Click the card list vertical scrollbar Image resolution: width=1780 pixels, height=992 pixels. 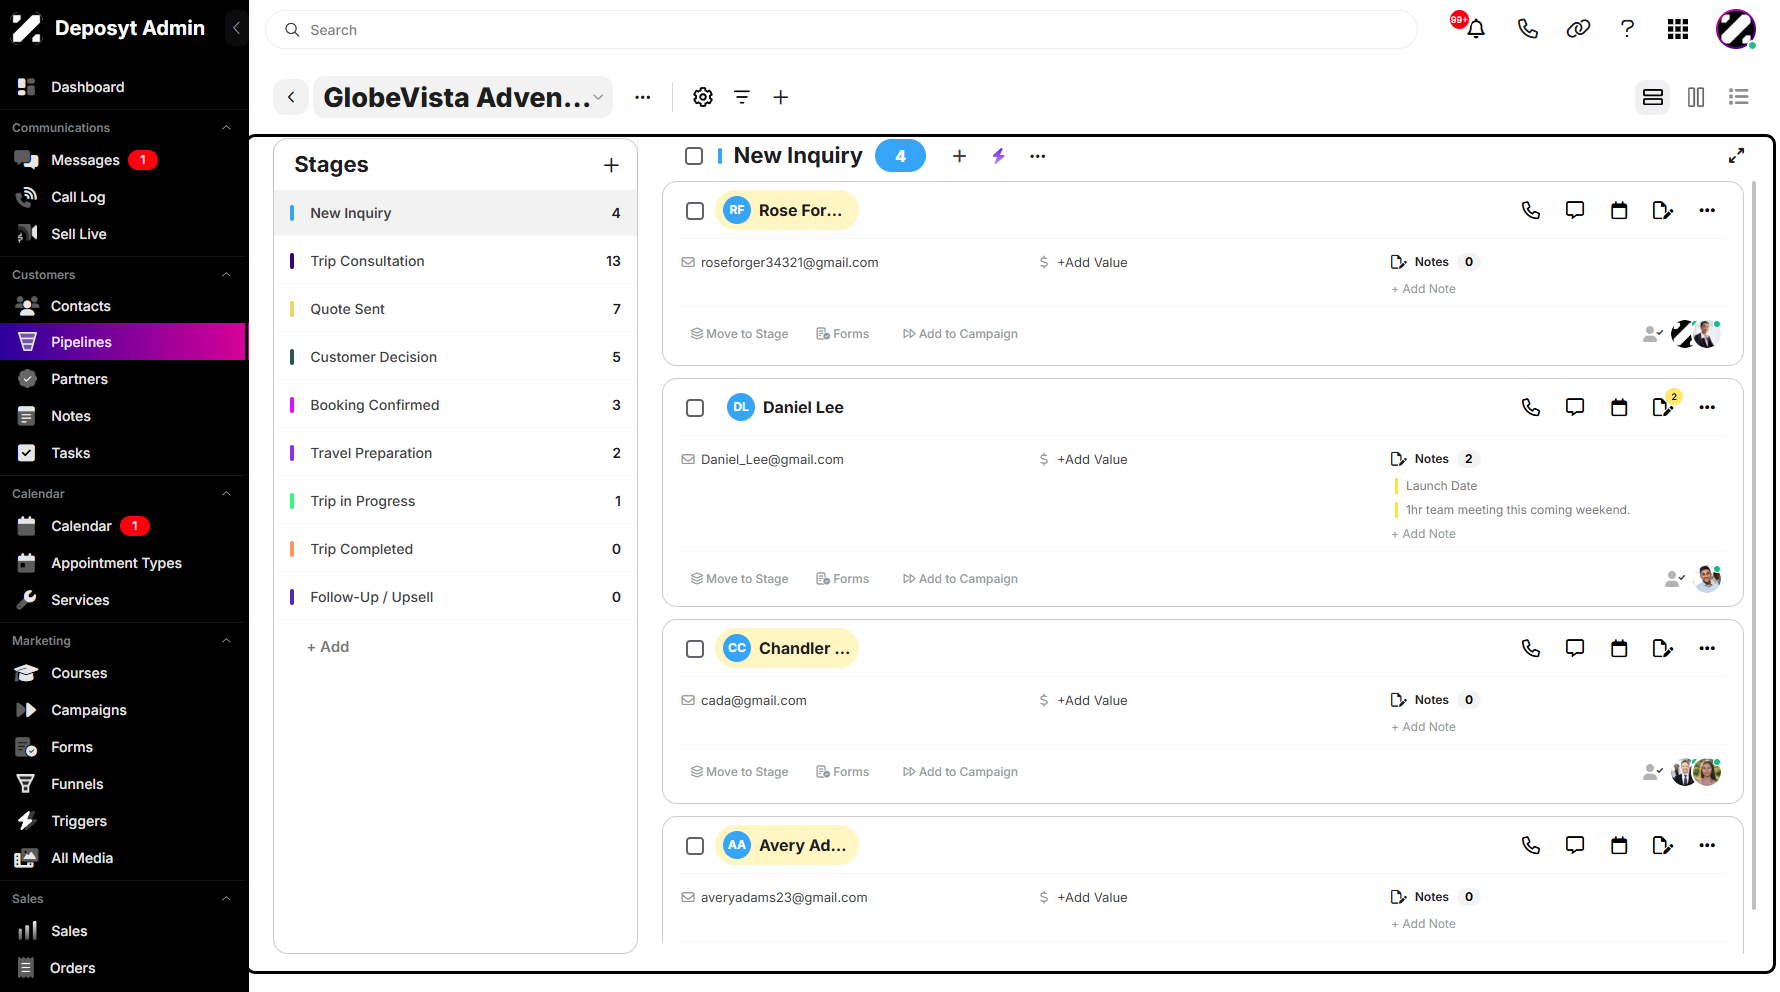pos(1754,545)
